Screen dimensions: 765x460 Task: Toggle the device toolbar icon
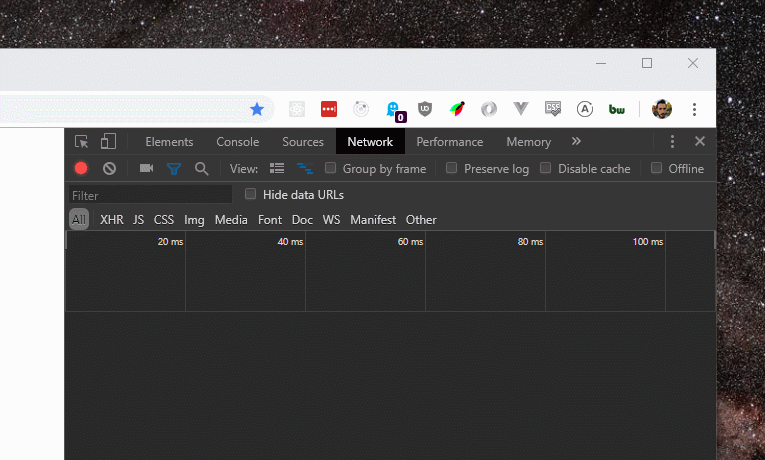(108, 141)
